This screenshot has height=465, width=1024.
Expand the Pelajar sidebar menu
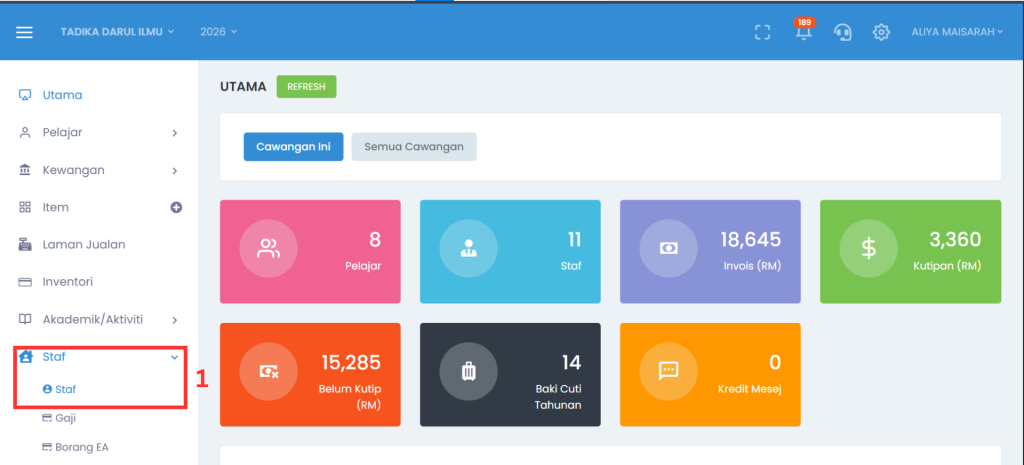(99, 133)
